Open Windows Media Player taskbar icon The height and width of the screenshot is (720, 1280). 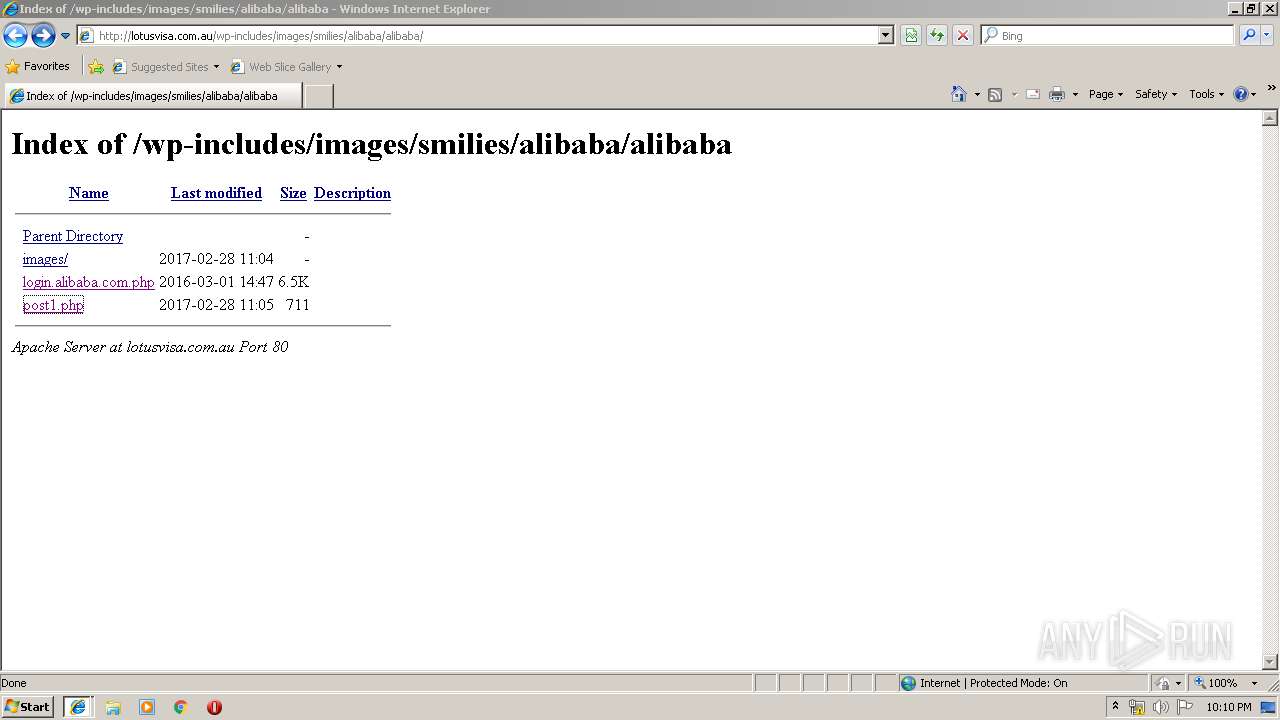point(147,707)
